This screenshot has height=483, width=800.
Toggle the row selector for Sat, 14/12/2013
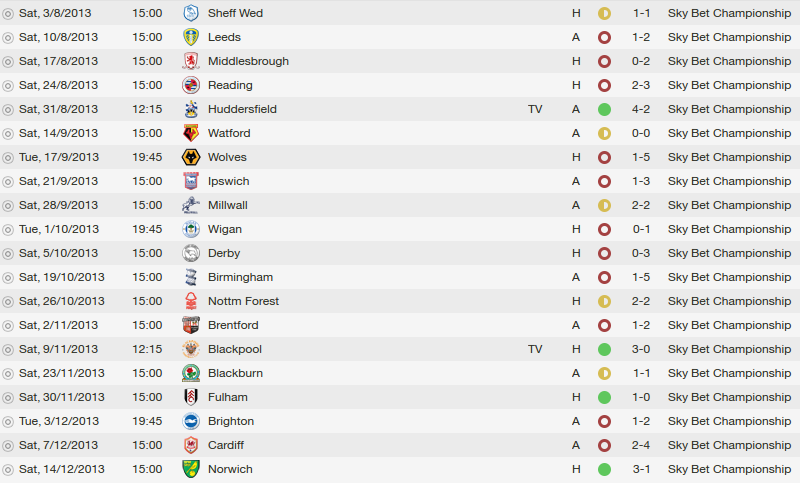8,470
